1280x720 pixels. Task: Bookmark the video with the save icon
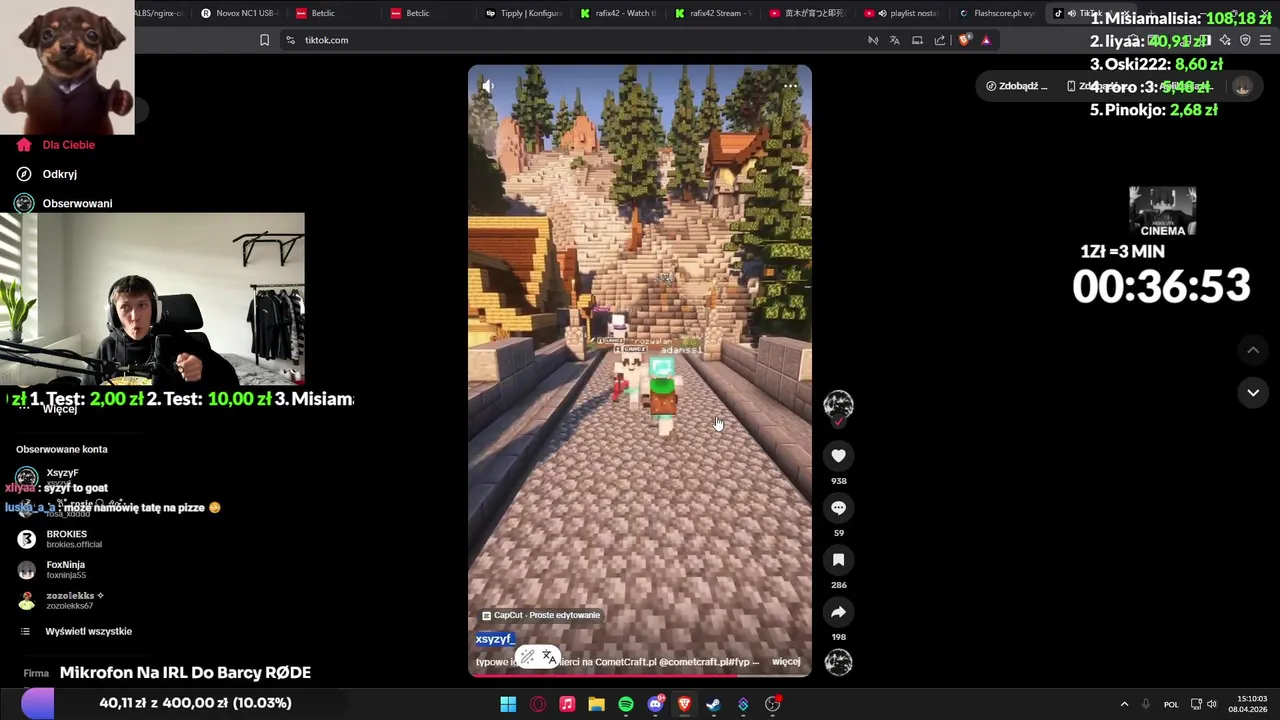coord(838,560)
